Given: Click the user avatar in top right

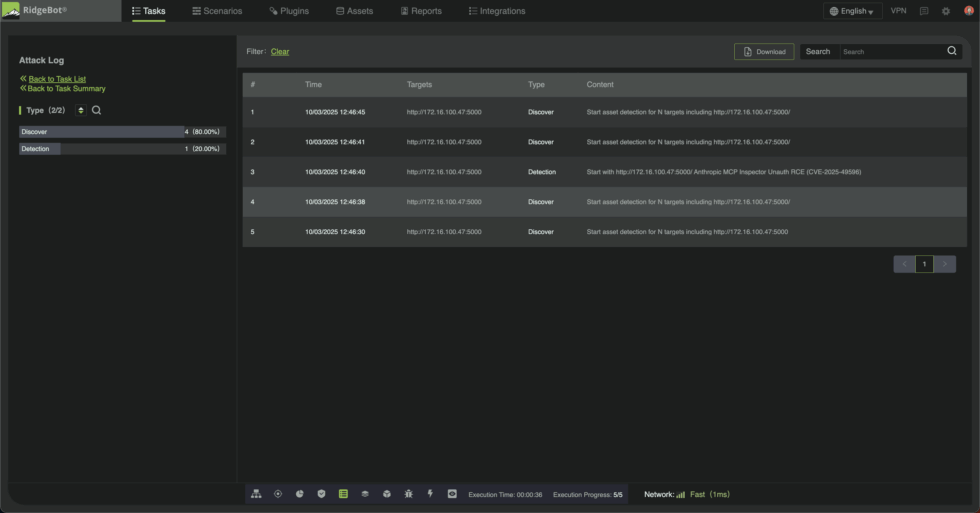Looking at the screenshot, I should click(968, 11).
